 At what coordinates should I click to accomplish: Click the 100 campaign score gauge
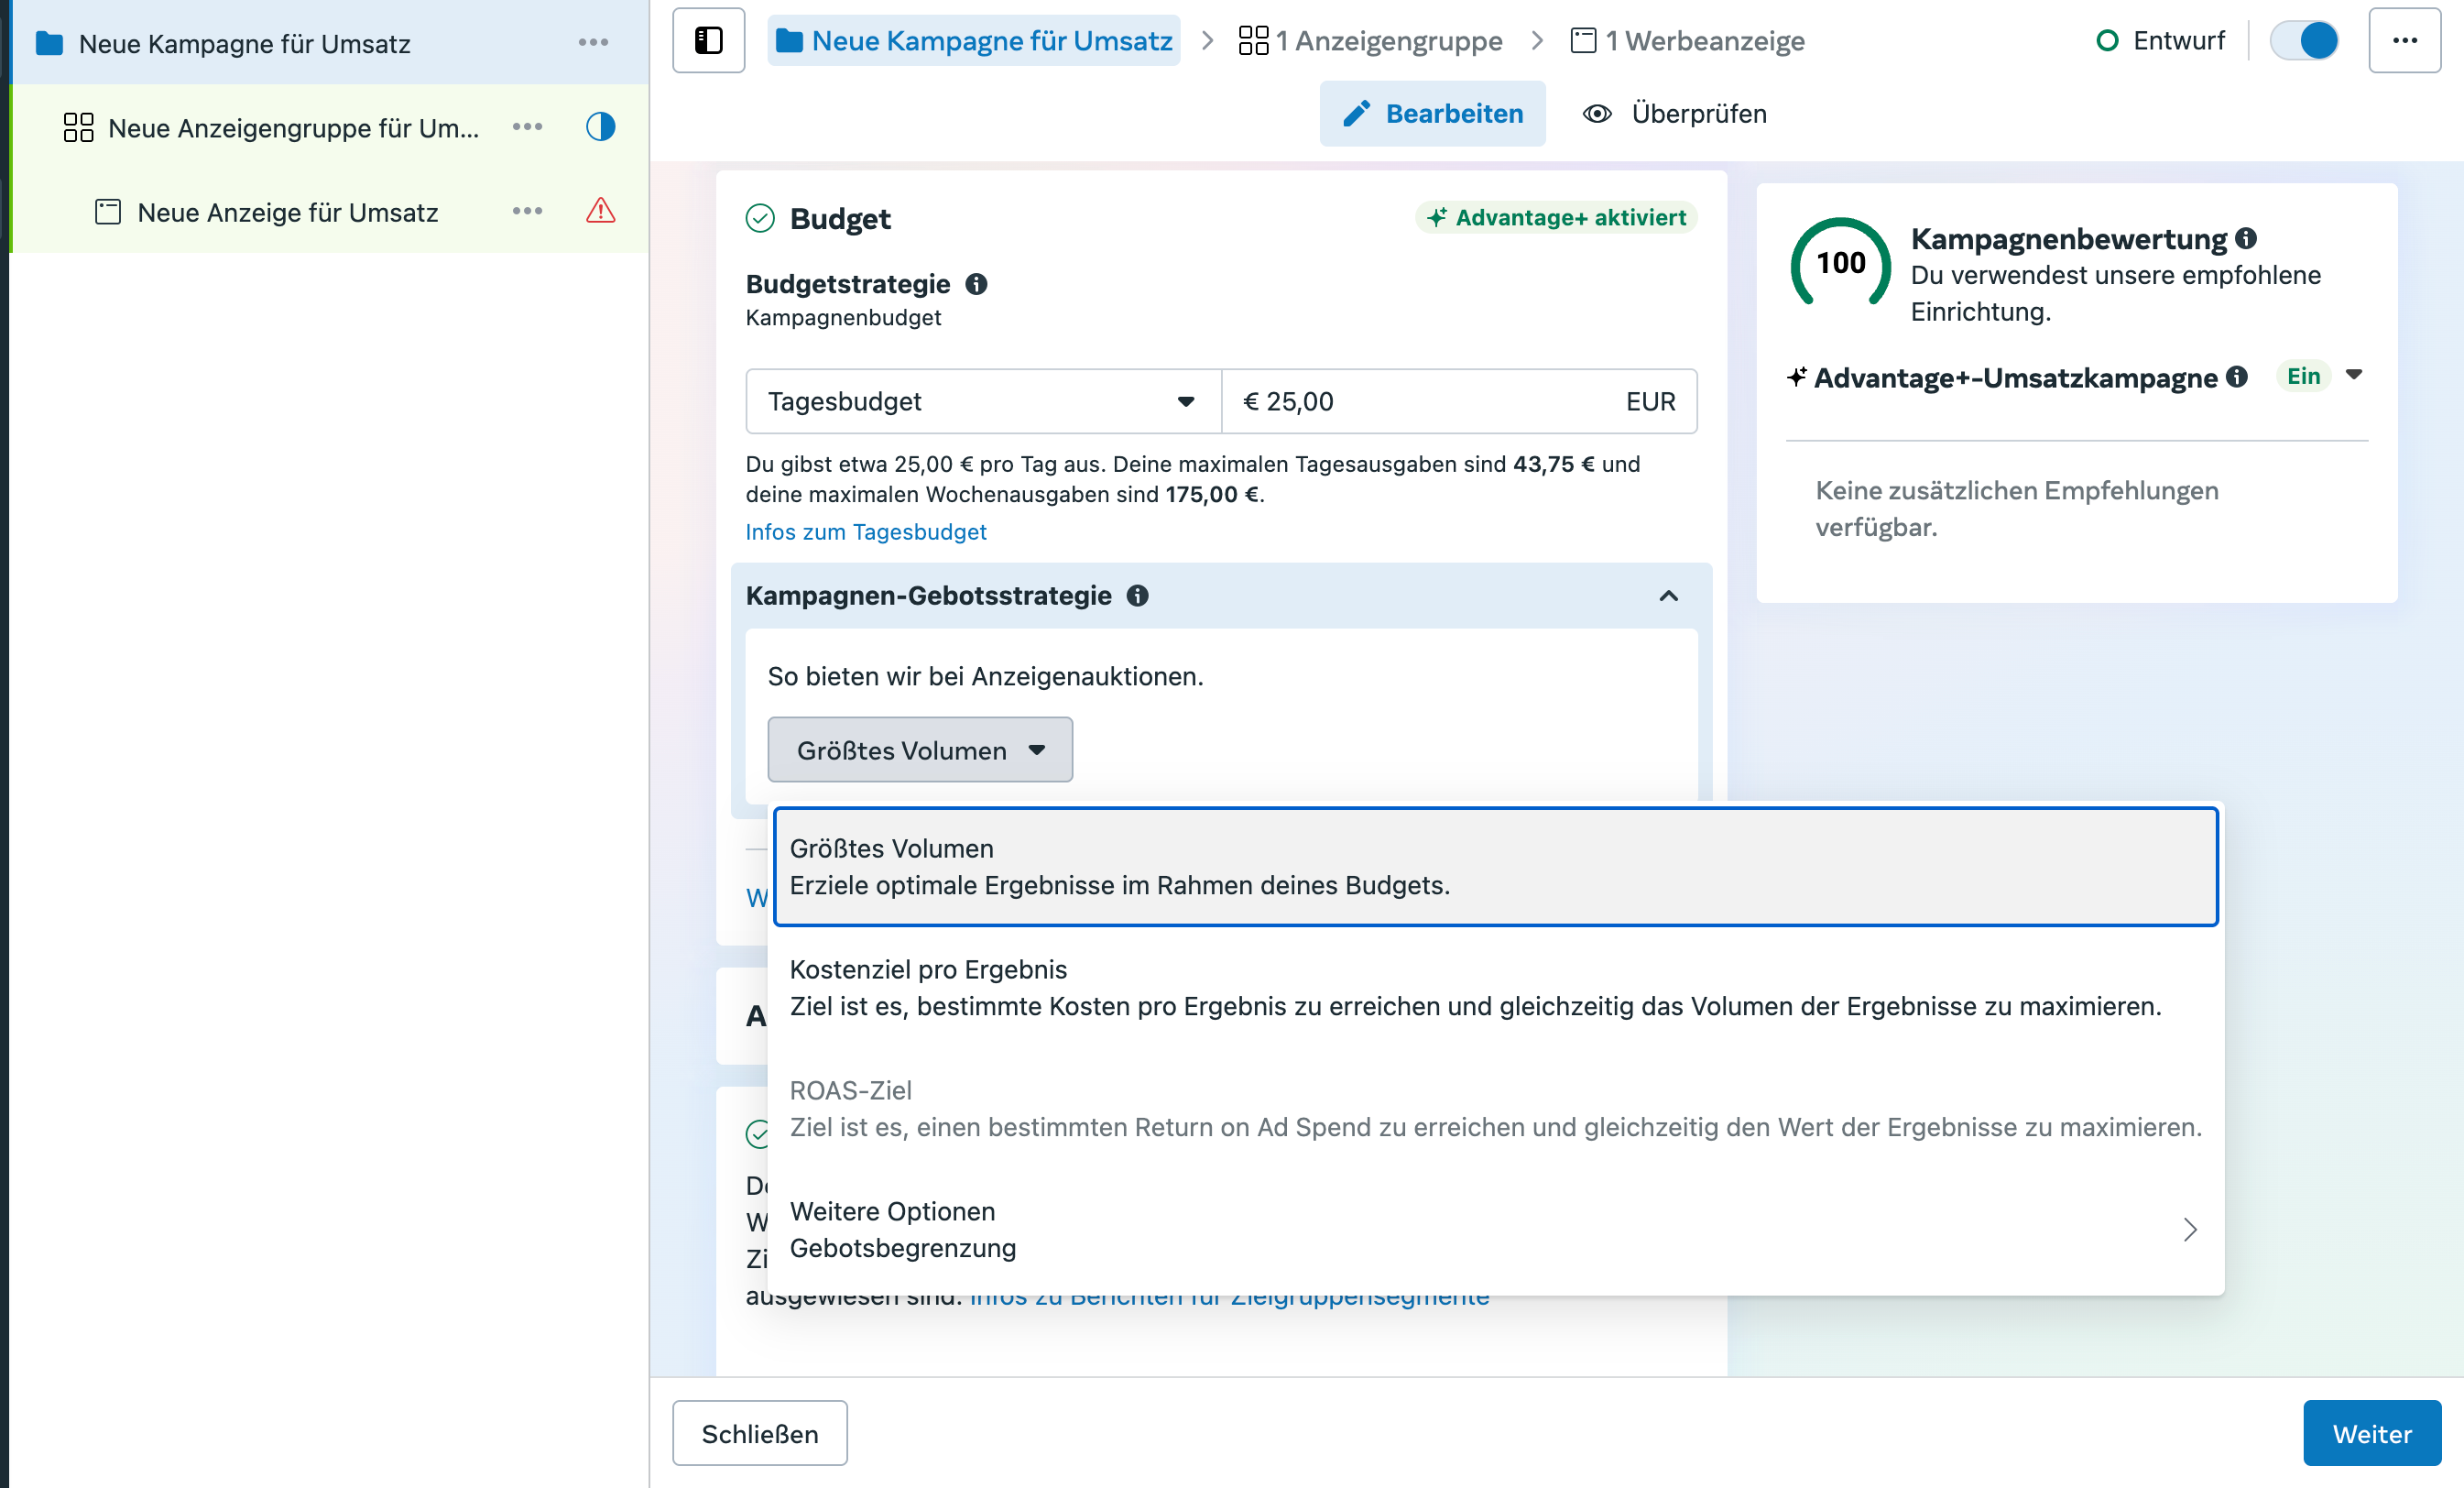click(1840, 263)
